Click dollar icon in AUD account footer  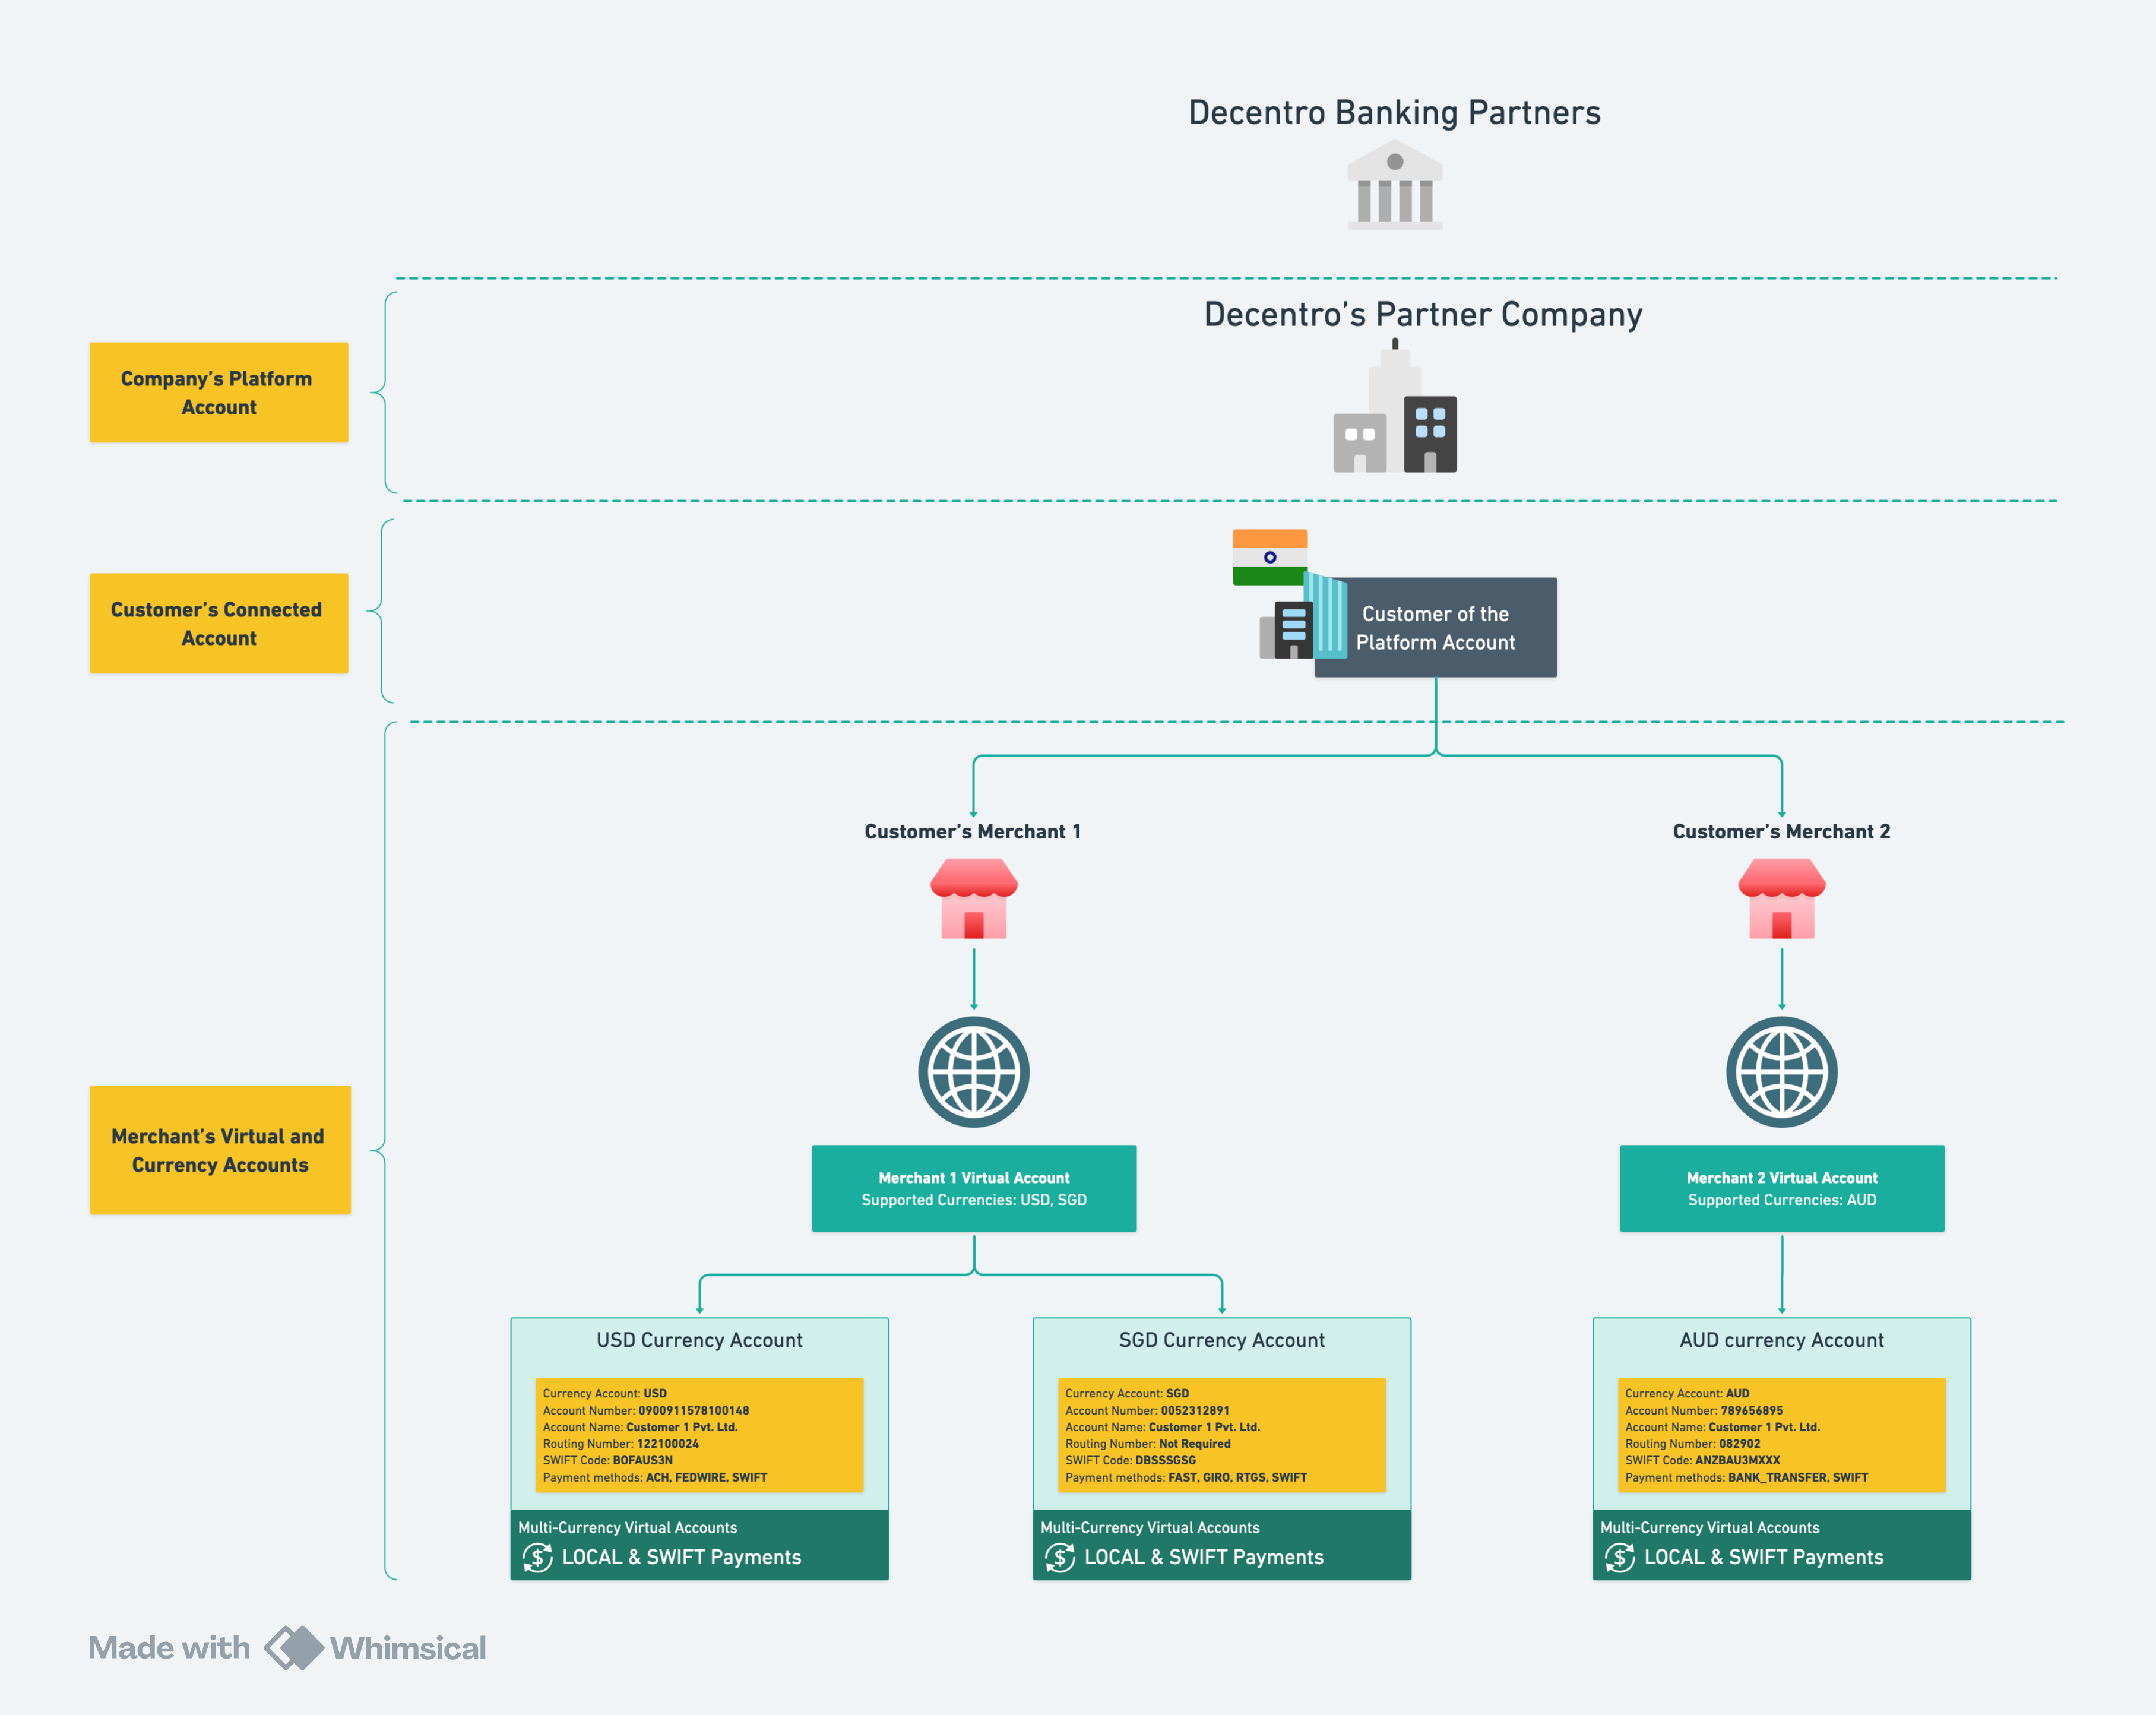(x=1619, y=1557)
